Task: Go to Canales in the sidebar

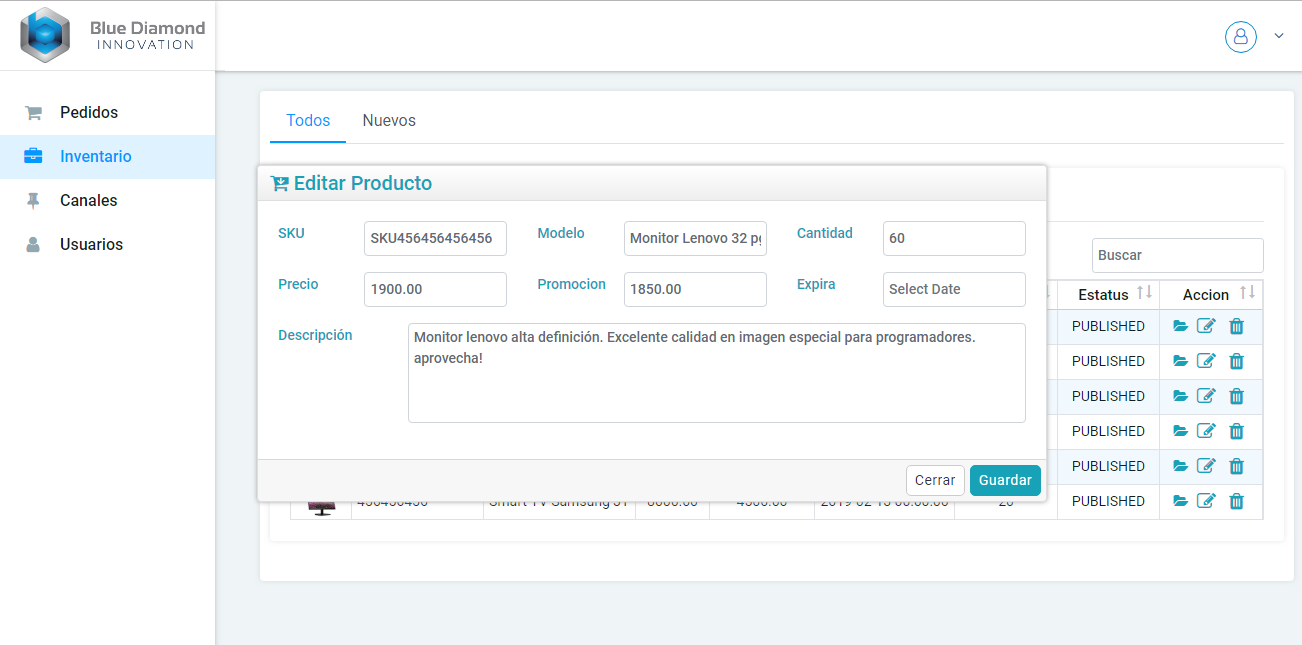Action: coord(88,200)
